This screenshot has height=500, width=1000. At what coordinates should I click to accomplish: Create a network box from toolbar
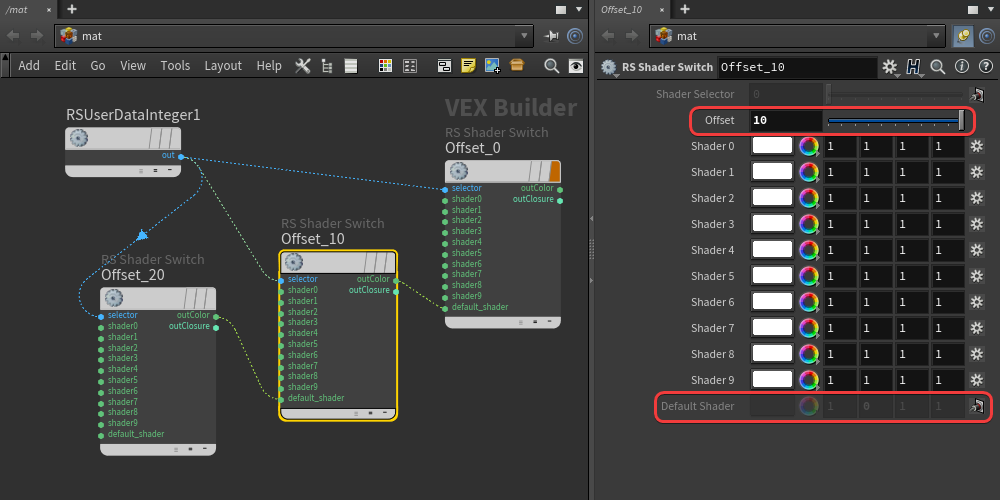(x=445, y=66)
